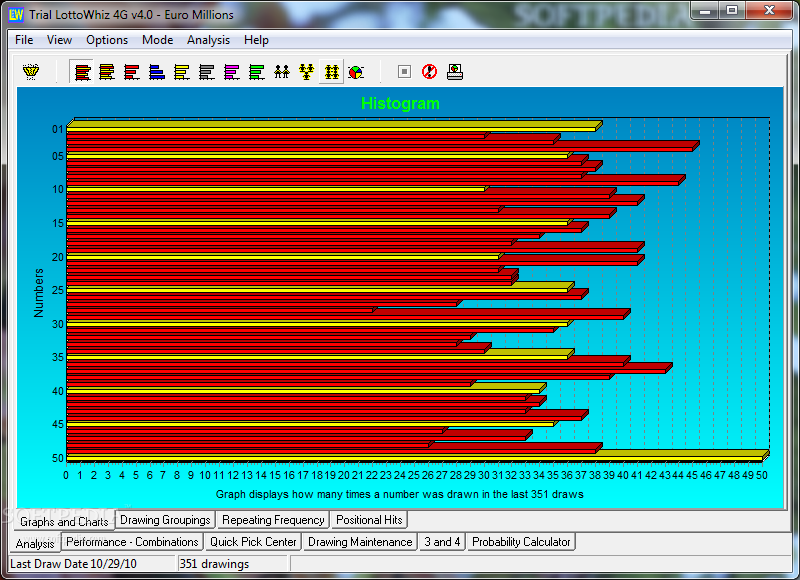Screen dimensions: 800x580
Task: Open the Drawing Maintenance tab
Action: point(360,542)
